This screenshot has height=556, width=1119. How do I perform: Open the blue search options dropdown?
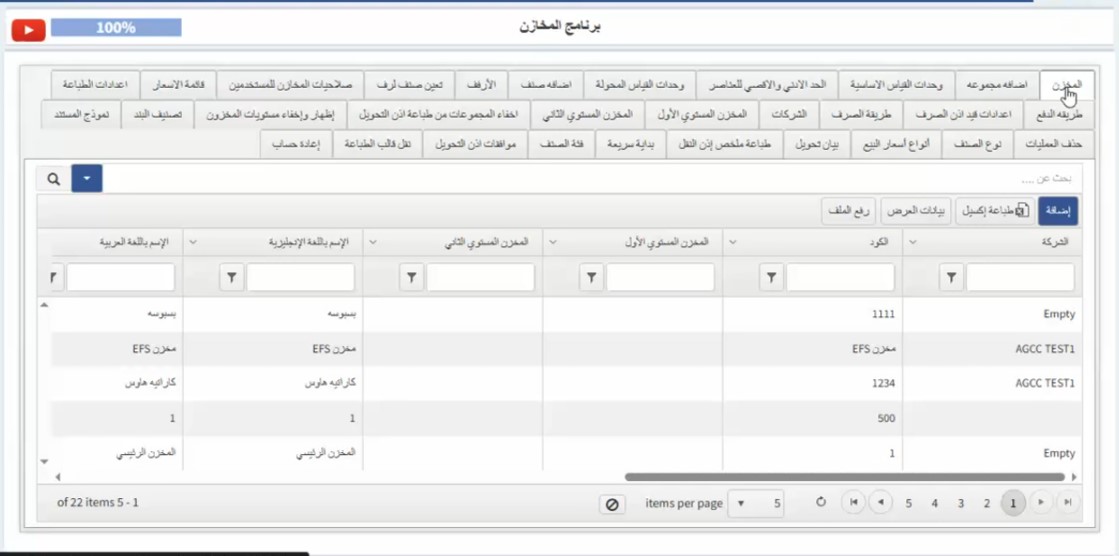tap(87, 178)
